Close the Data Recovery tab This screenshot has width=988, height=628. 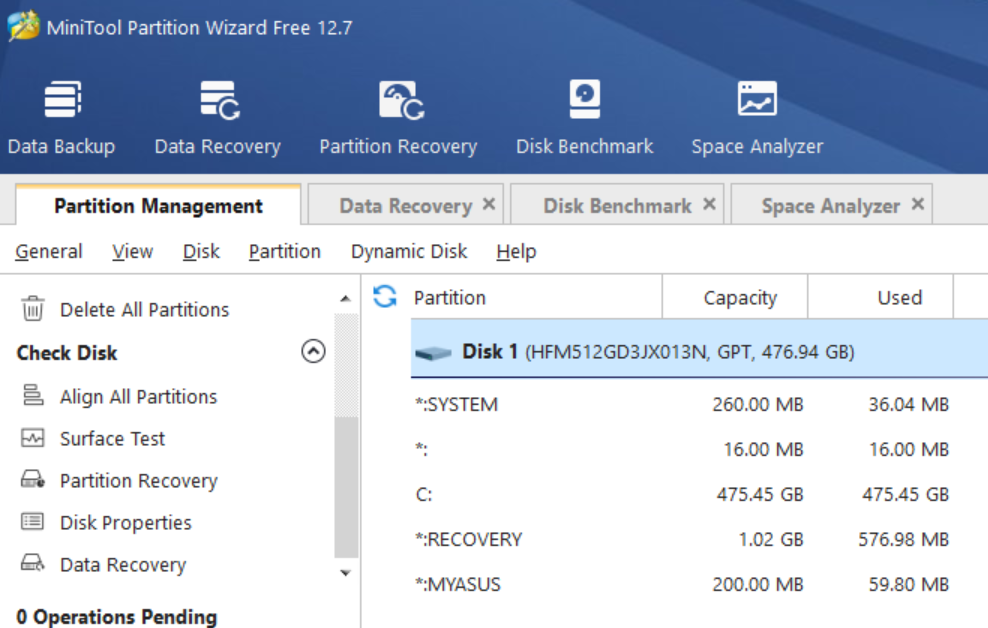489,203
